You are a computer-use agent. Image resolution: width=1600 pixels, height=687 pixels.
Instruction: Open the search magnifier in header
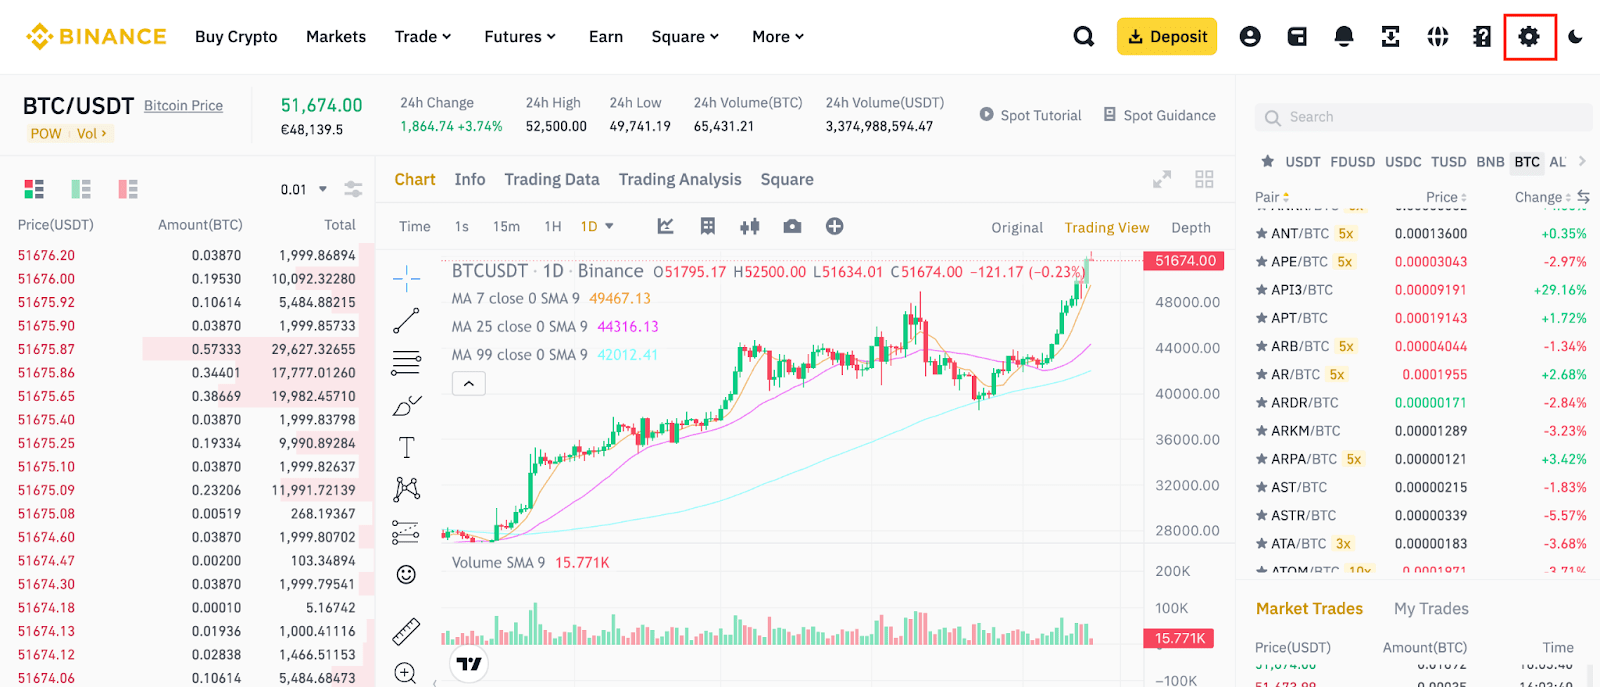coord(1083,37)
